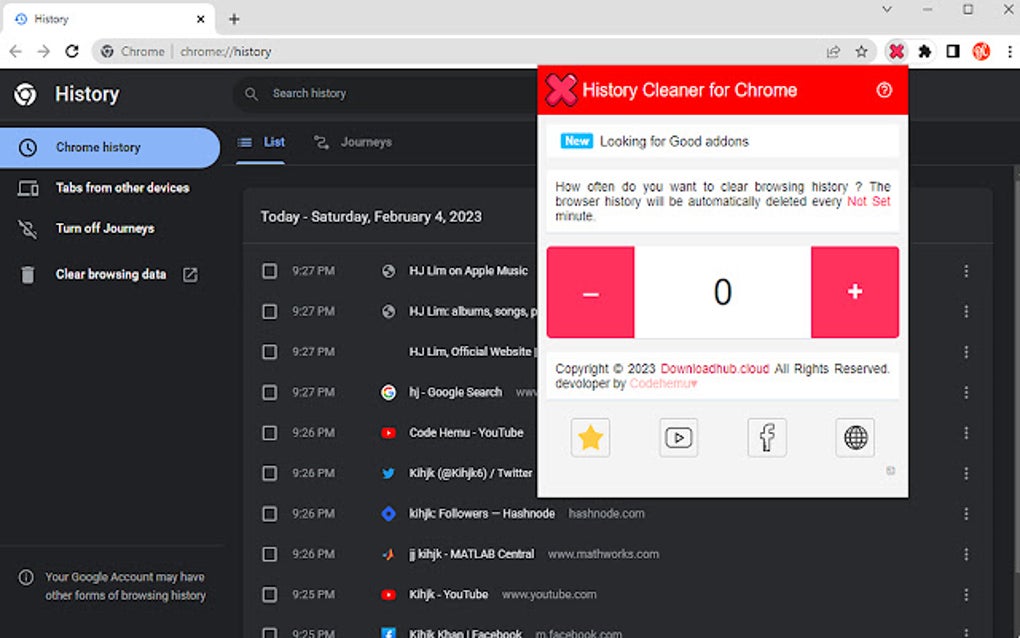Open the three-dot menu beside HJ Lim on Apple Music
This screenshot has height=638, width=1020.
(966, 270)
